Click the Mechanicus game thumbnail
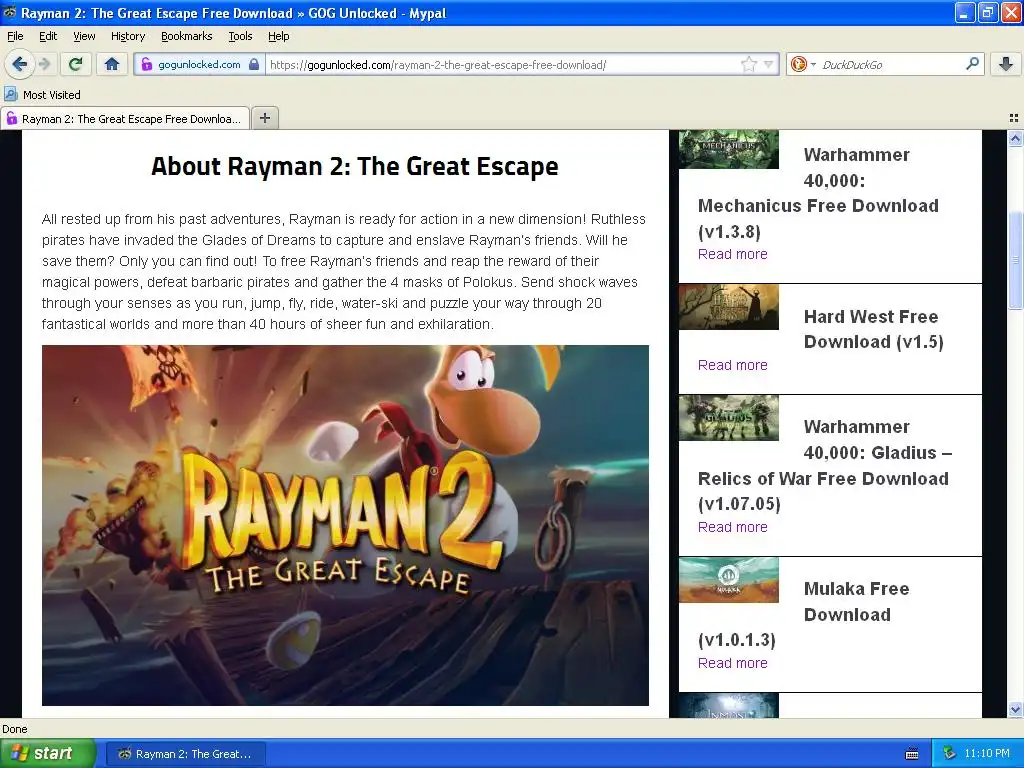The width and height of the screenshot is (1024, 768). (729, 150)
